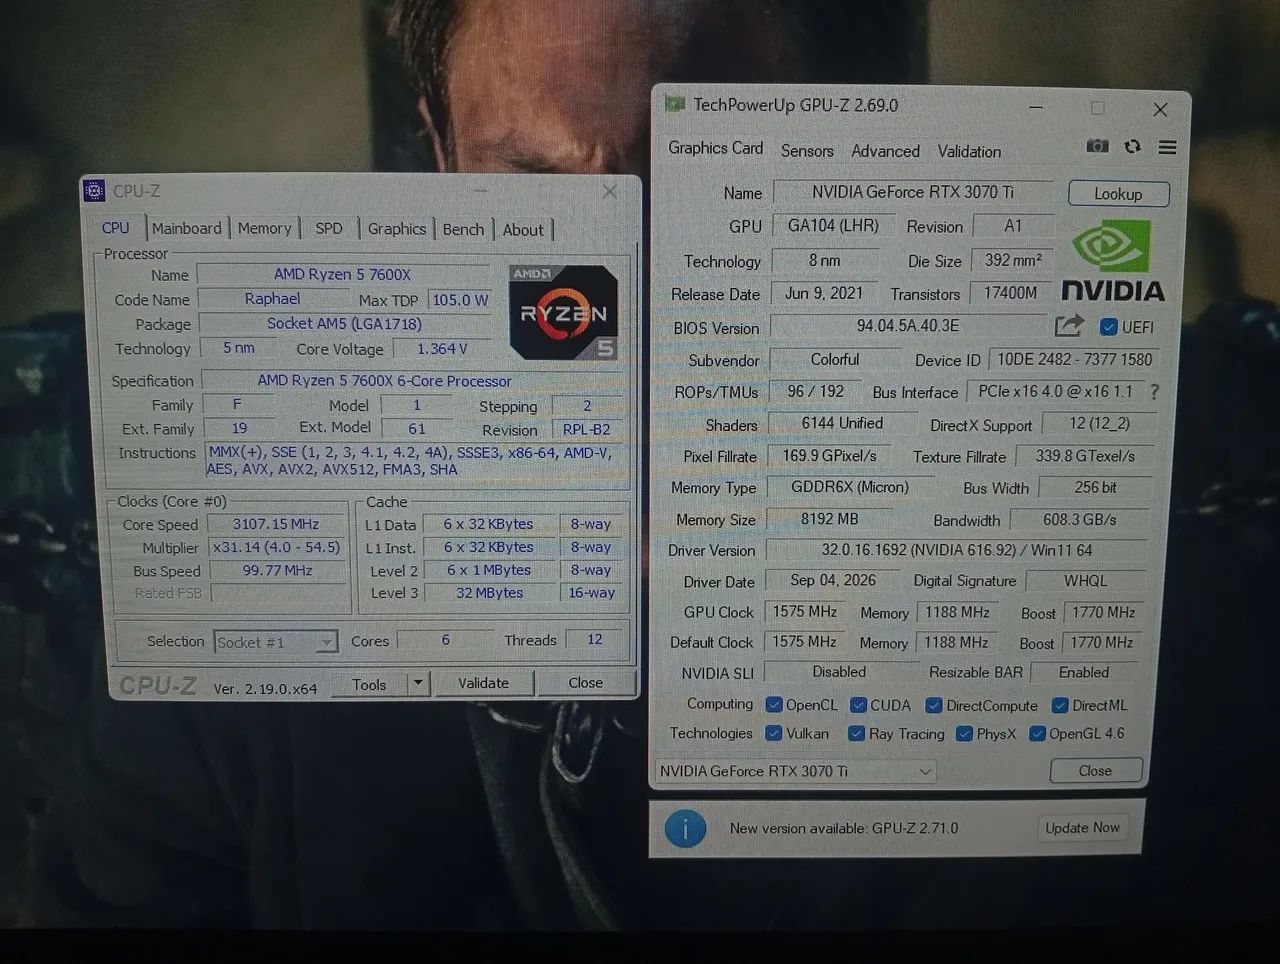Image resolution: width=1280 pixels, height=964 pixels.
Task: Toggle the PhysX checkbox
Action: [964, 733]
